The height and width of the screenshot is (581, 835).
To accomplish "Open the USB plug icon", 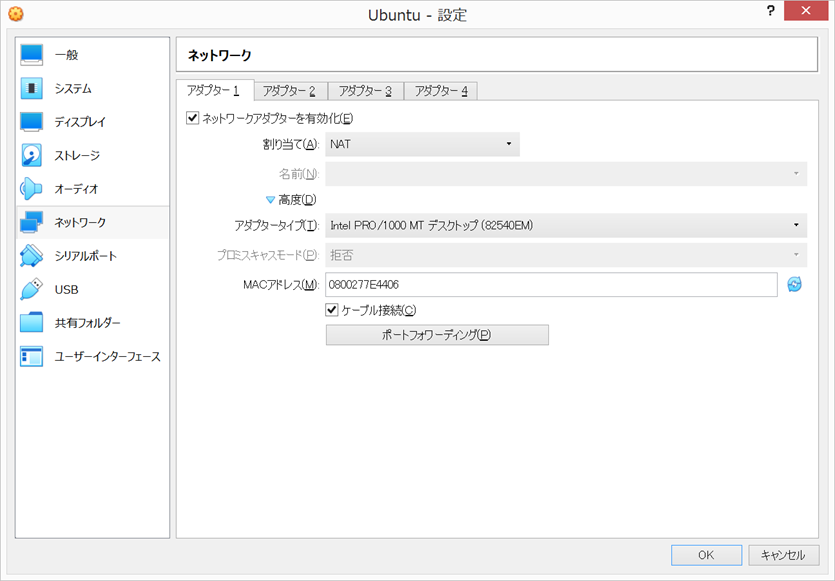I will coord(31,289).
